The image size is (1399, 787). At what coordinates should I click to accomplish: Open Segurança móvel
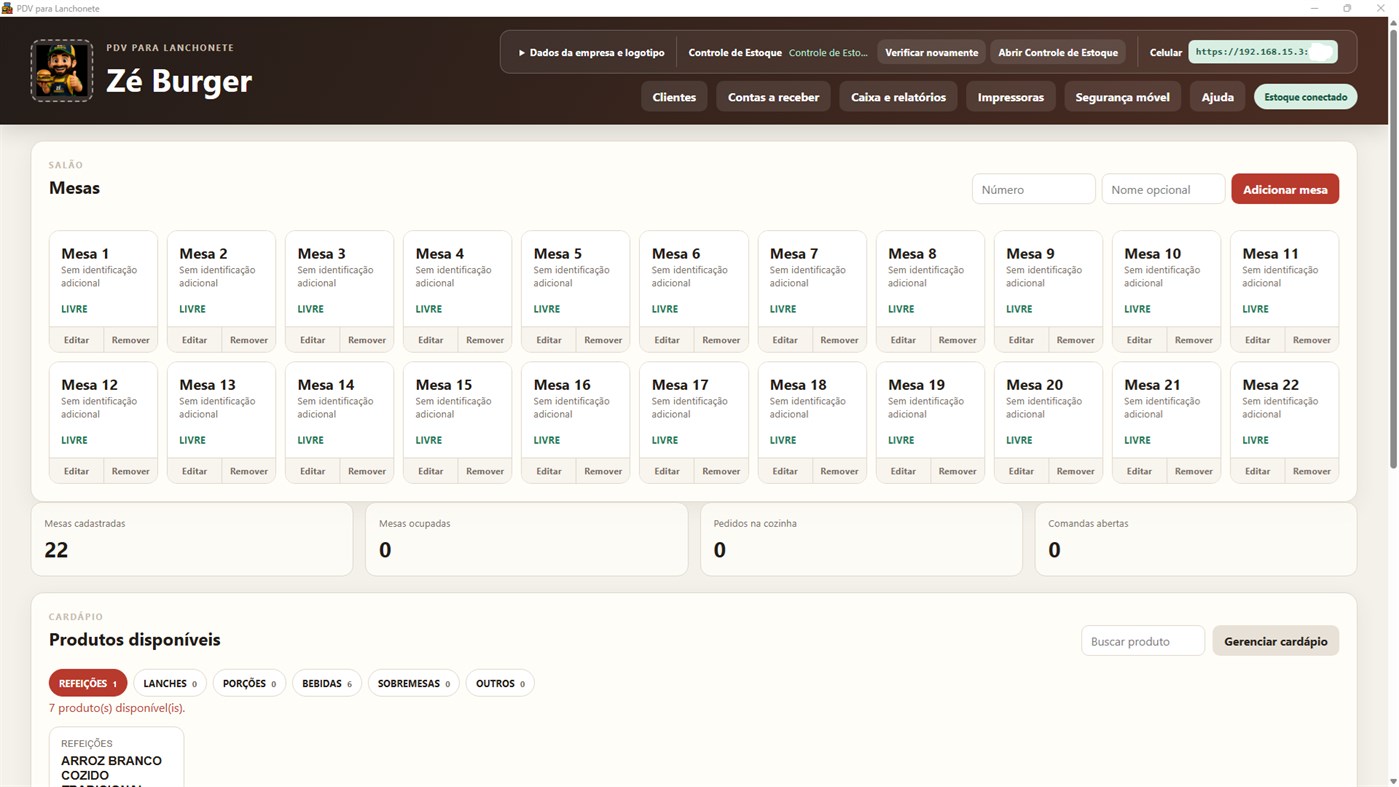[x=1122, y=97]
